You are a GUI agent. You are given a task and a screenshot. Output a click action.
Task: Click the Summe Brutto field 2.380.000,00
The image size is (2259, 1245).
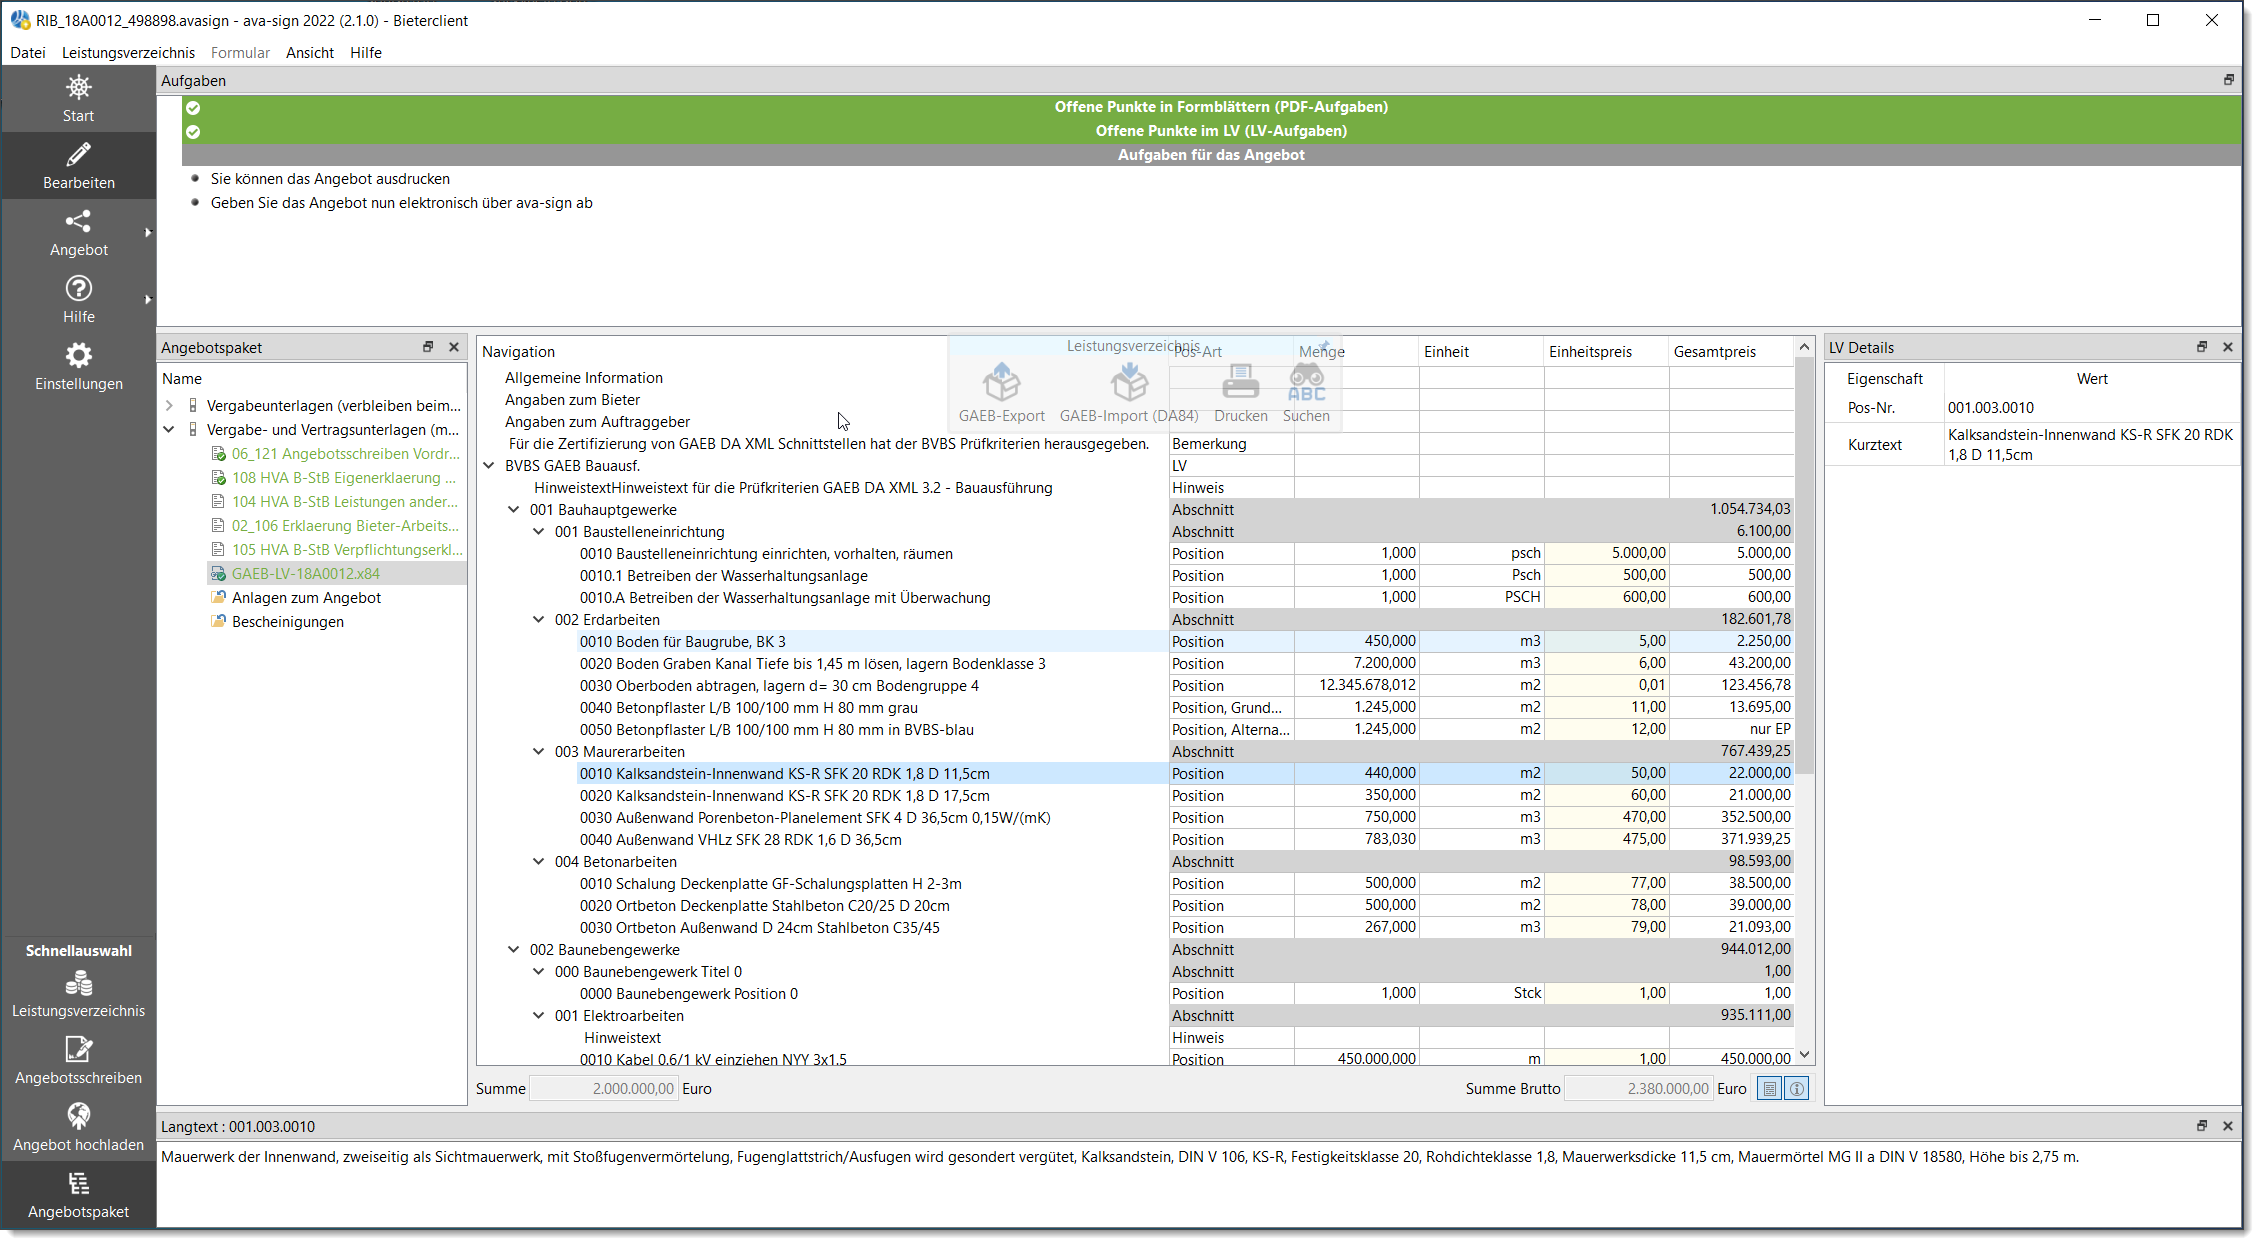(x=1638, y=1089)
